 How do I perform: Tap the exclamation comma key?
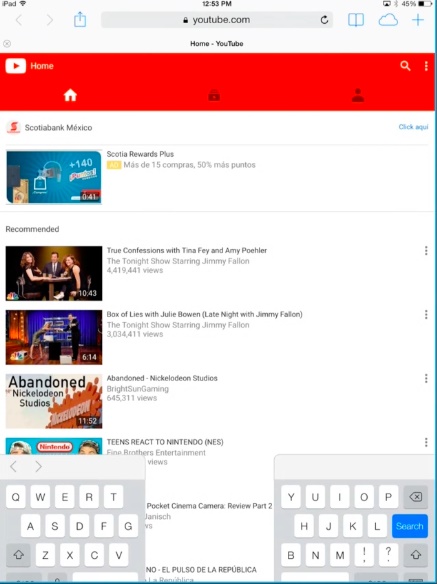point(364,555)
